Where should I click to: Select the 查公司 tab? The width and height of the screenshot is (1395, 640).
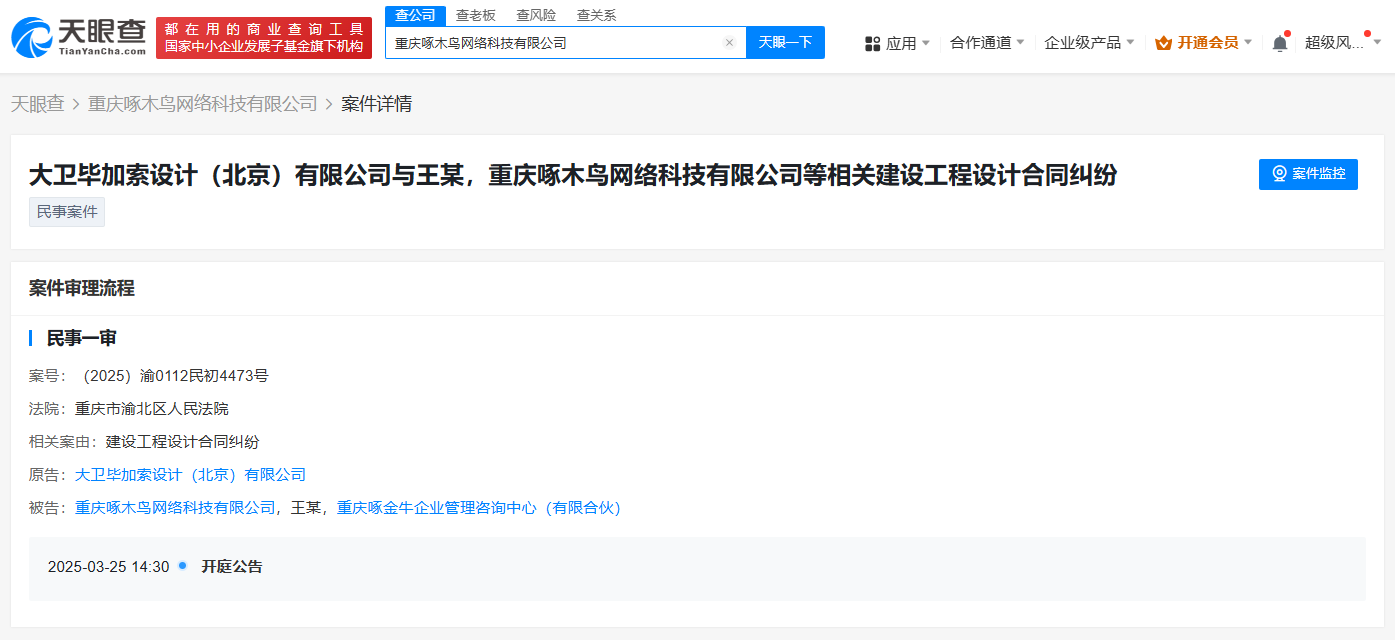415,15
